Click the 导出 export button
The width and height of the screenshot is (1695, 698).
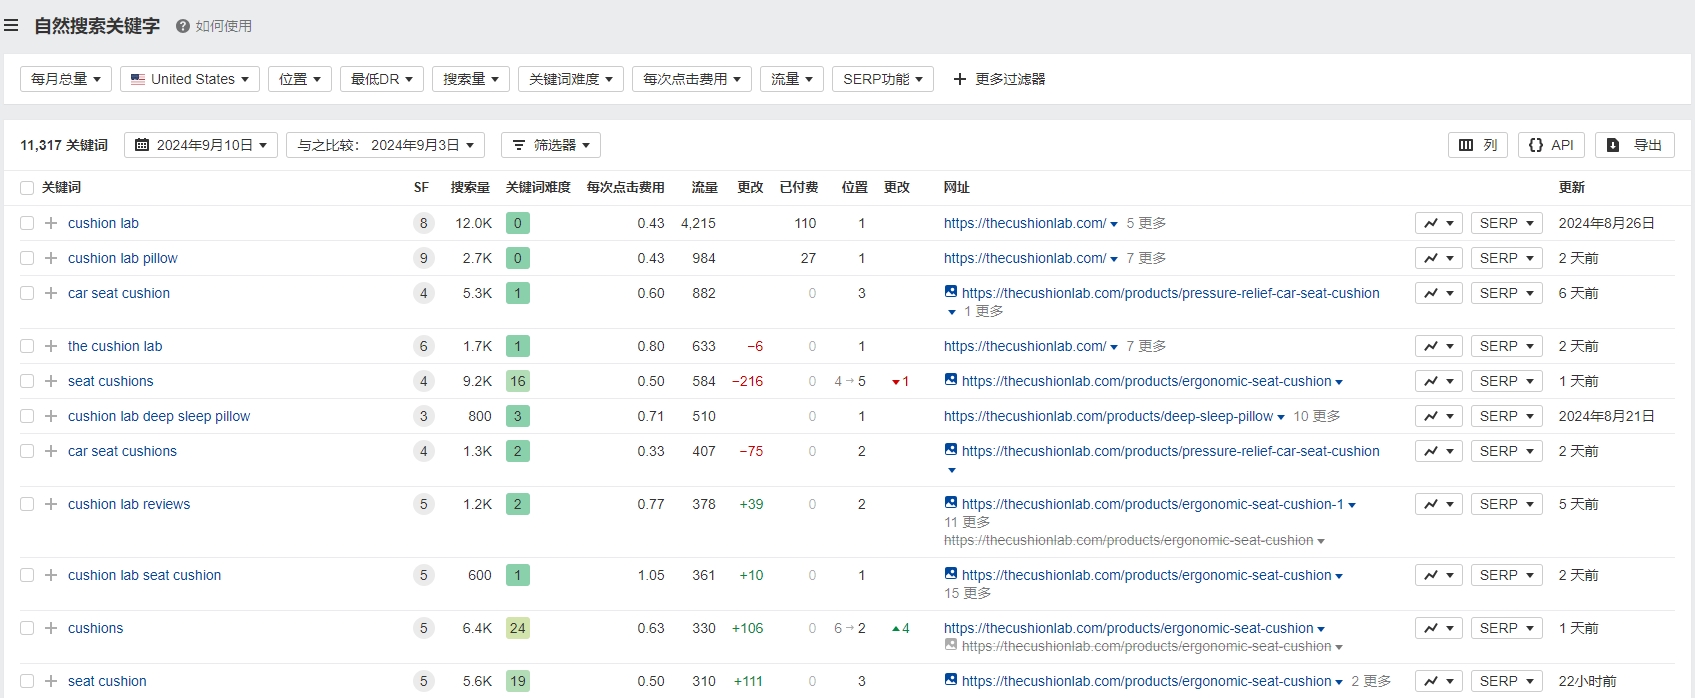coord(1635,145)
